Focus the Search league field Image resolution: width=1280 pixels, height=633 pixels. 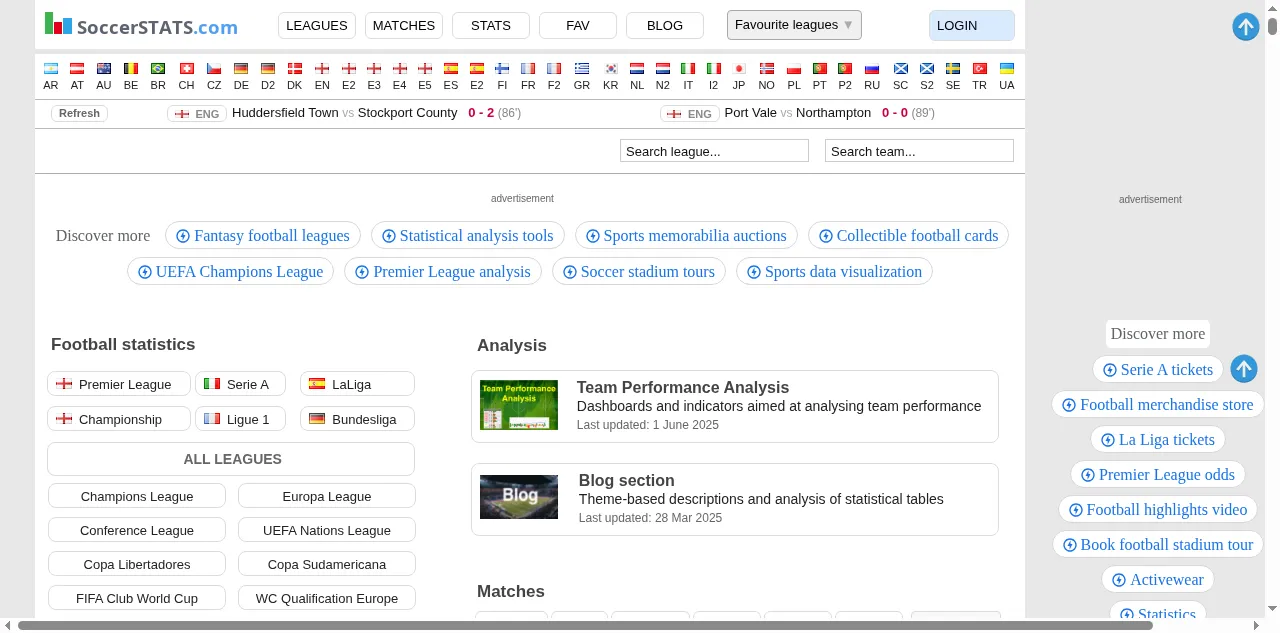714,151
